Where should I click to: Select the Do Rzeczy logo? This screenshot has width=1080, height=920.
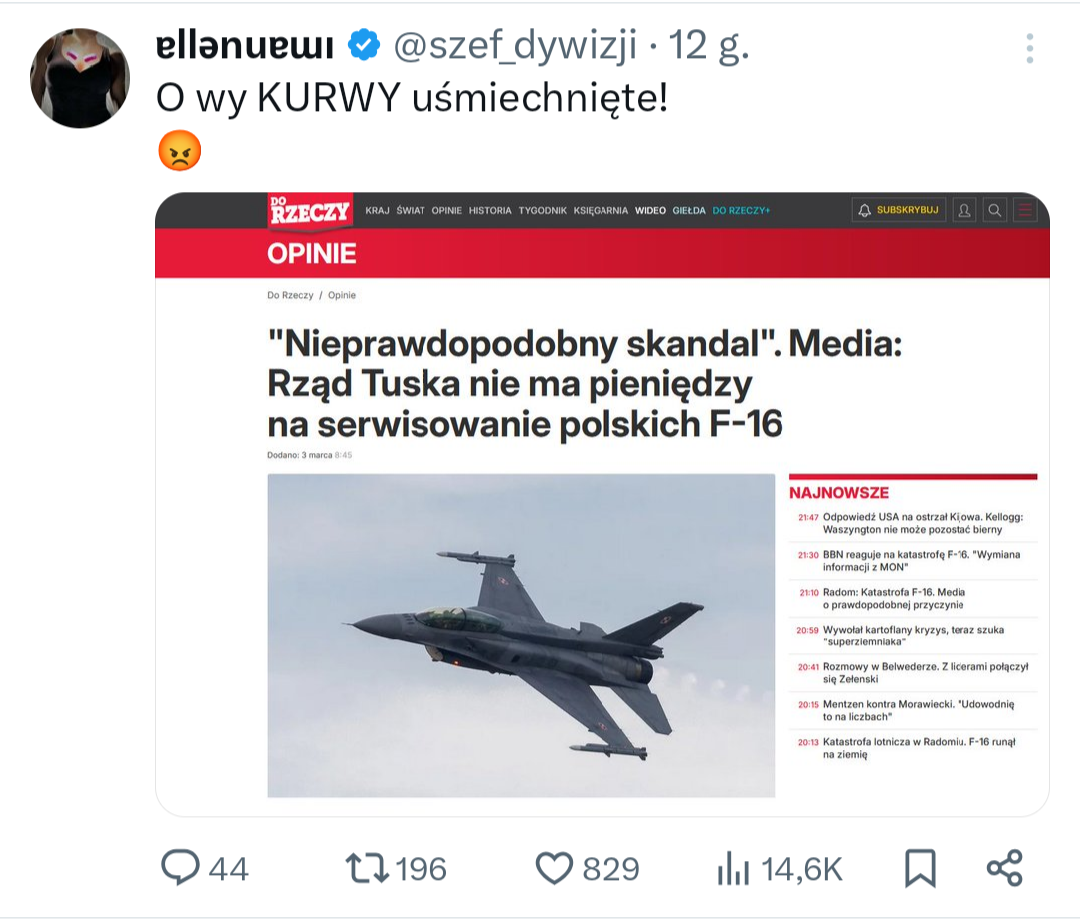coord(311,210)
